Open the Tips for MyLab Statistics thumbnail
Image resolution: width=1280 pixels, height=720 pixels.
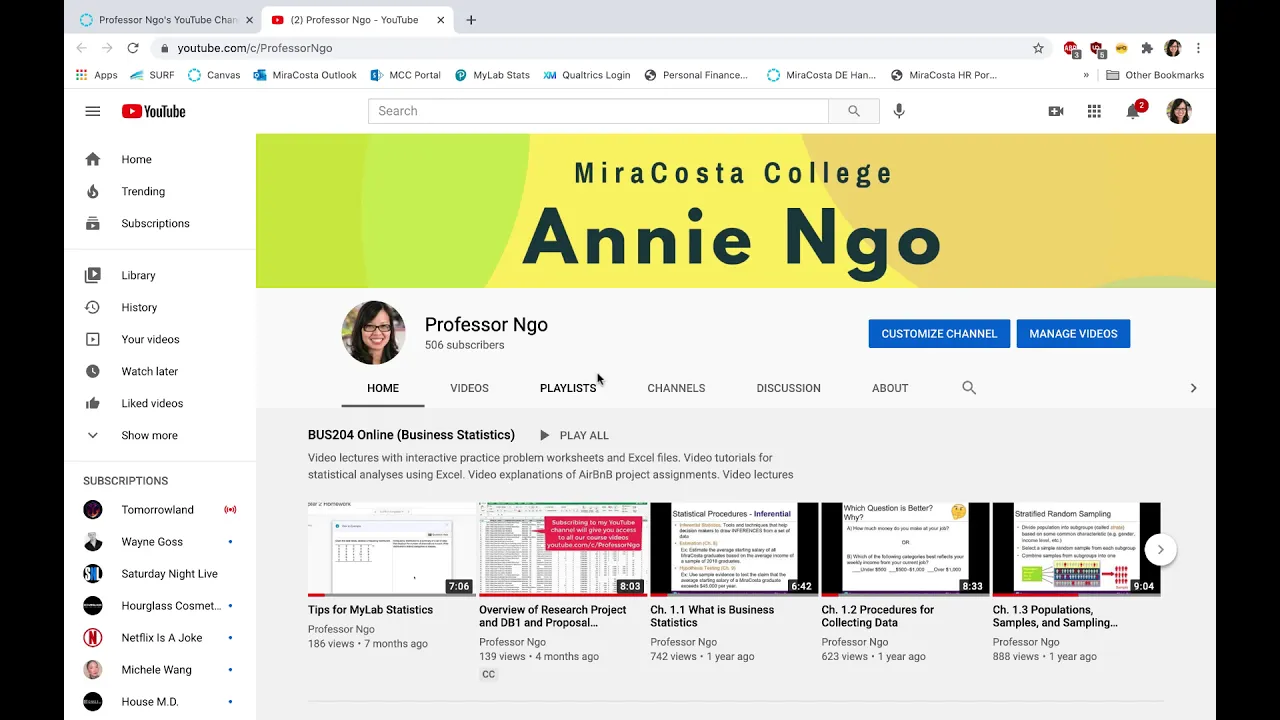(392, 549)
